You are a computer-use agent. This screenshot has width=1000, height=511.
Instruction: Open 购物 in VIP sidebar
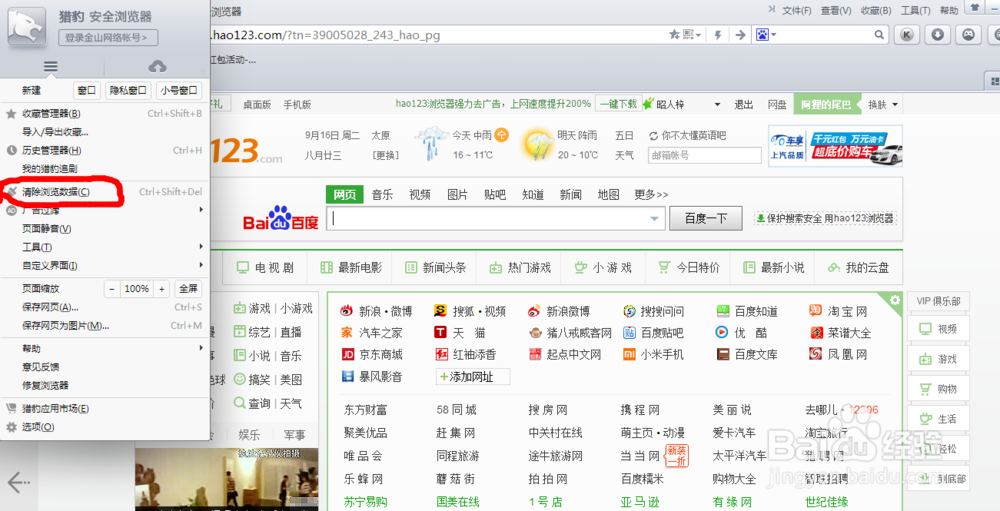[938, 389]
